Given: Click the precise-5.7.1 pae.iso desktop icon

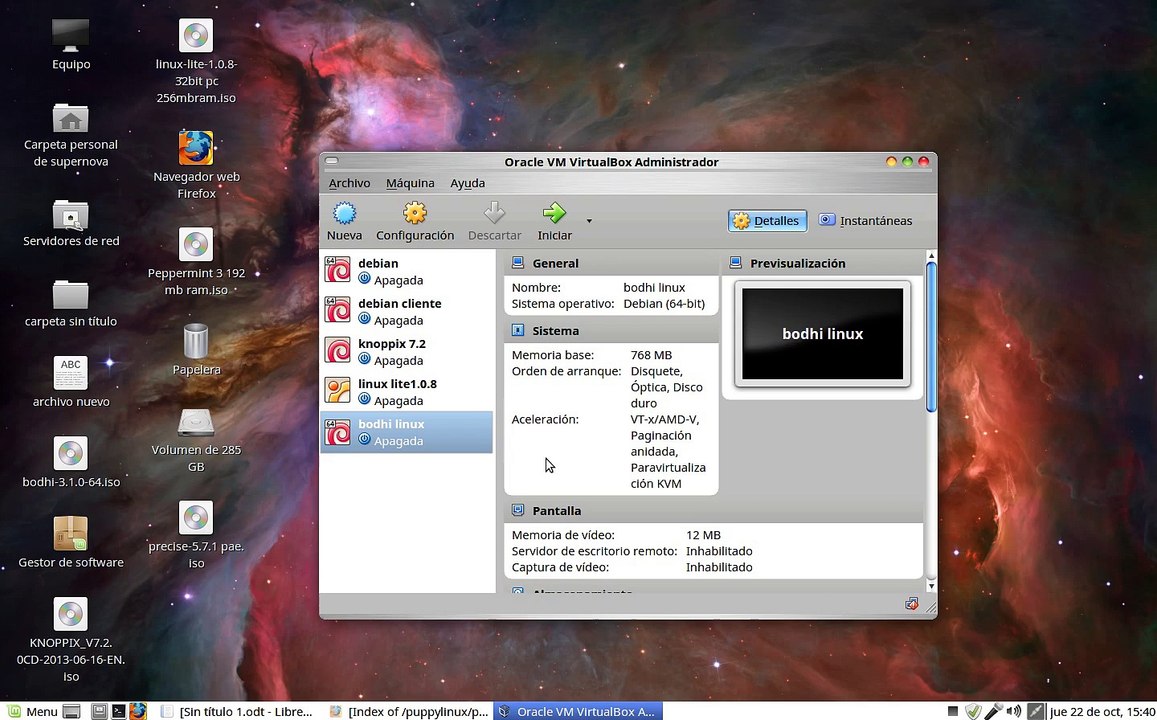Looking at the screenshot, I should (196, 518).
